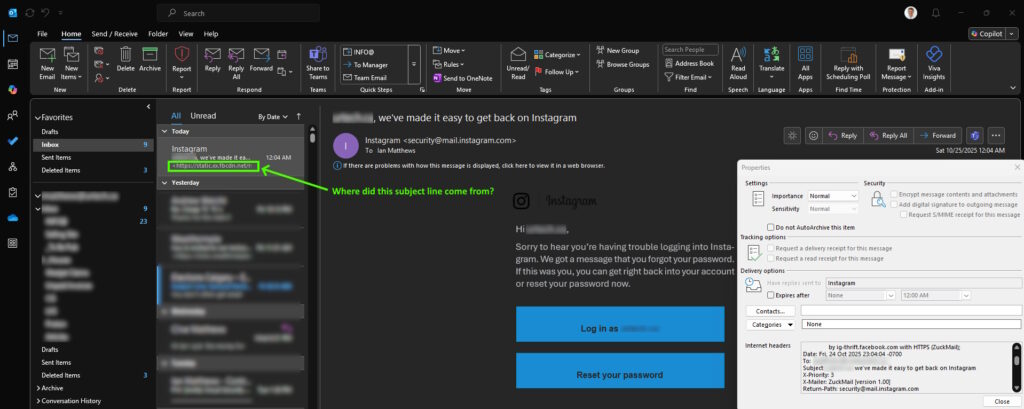
Task: Open the more actions ellipsis in message header
Action: pos(995,135)
